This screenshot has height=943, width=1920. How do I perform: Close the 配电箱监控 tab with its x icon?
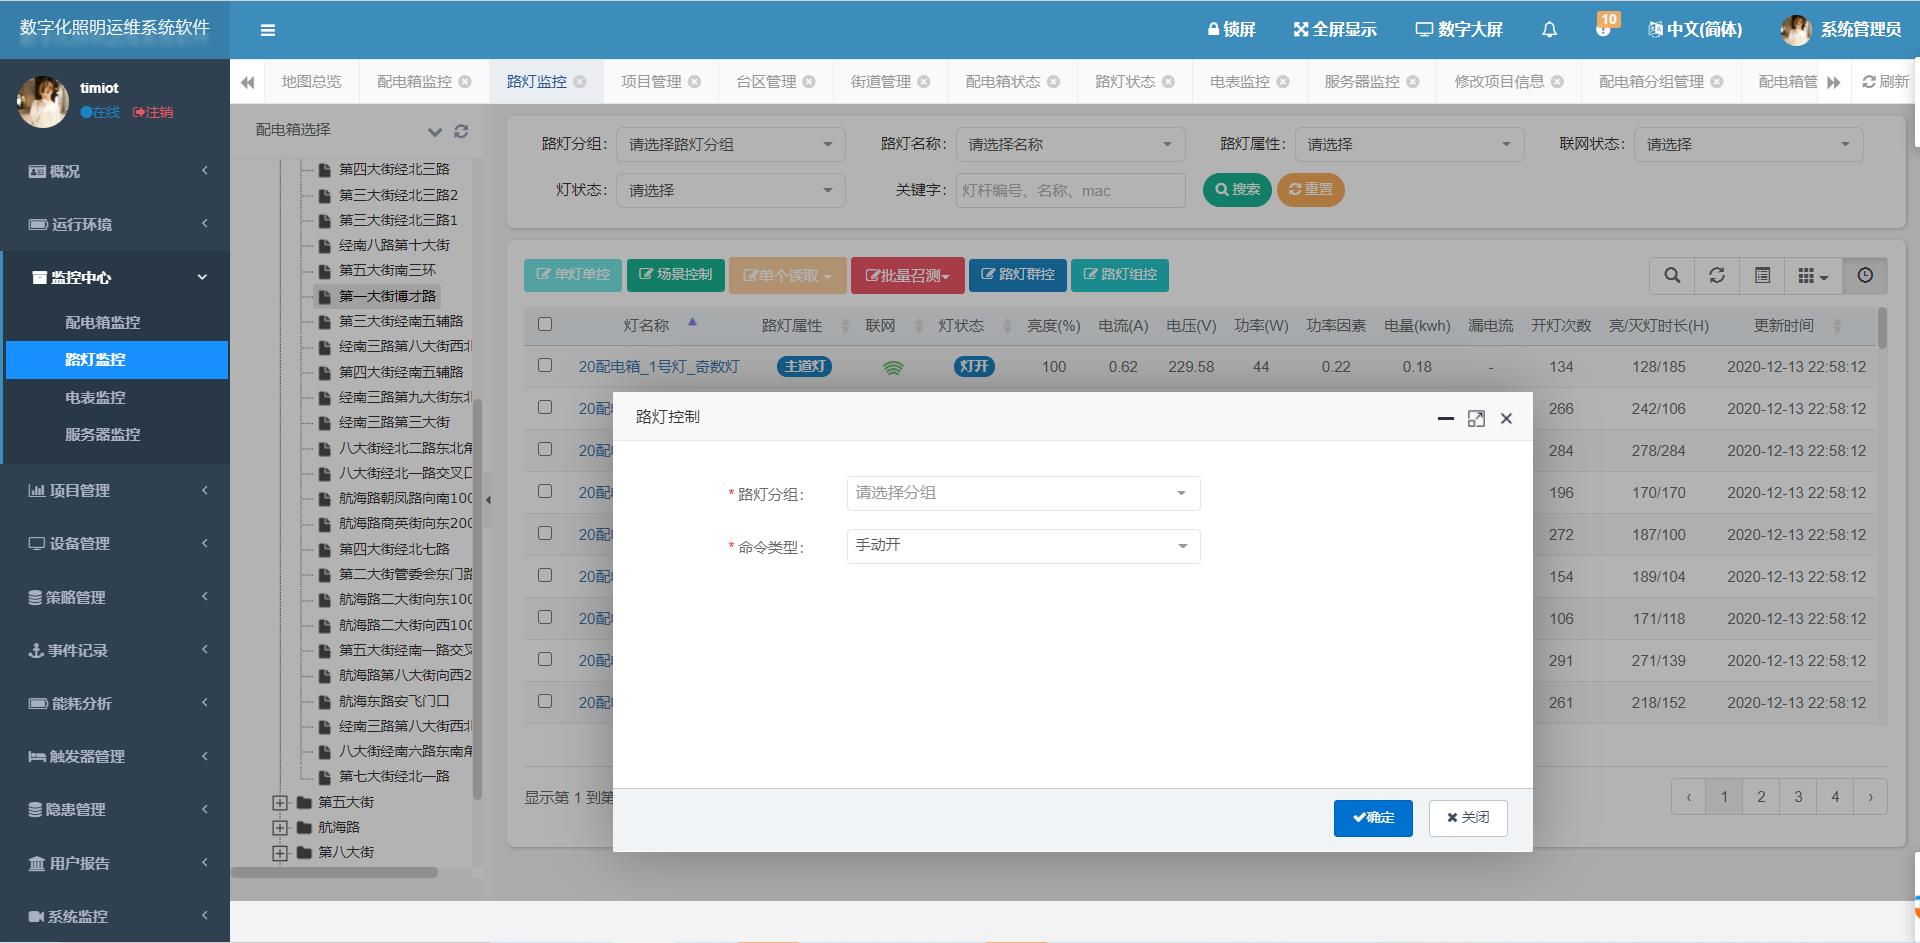point(465,82)
